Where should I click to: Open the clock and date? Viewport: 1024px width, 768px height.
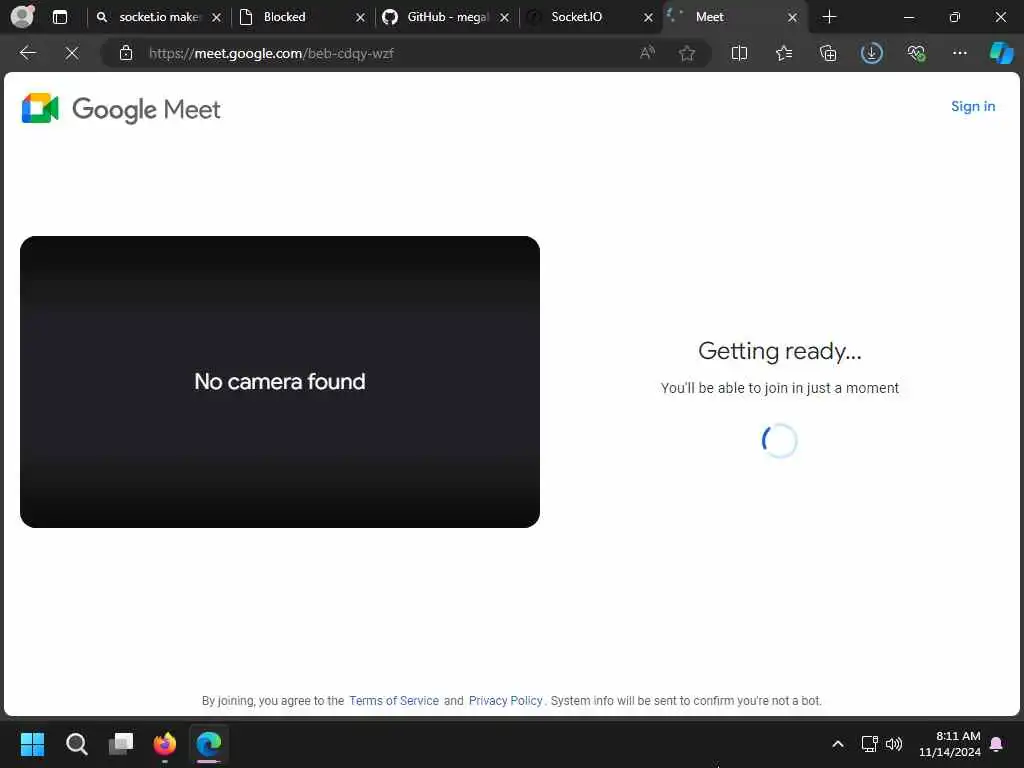click(950, 744)
